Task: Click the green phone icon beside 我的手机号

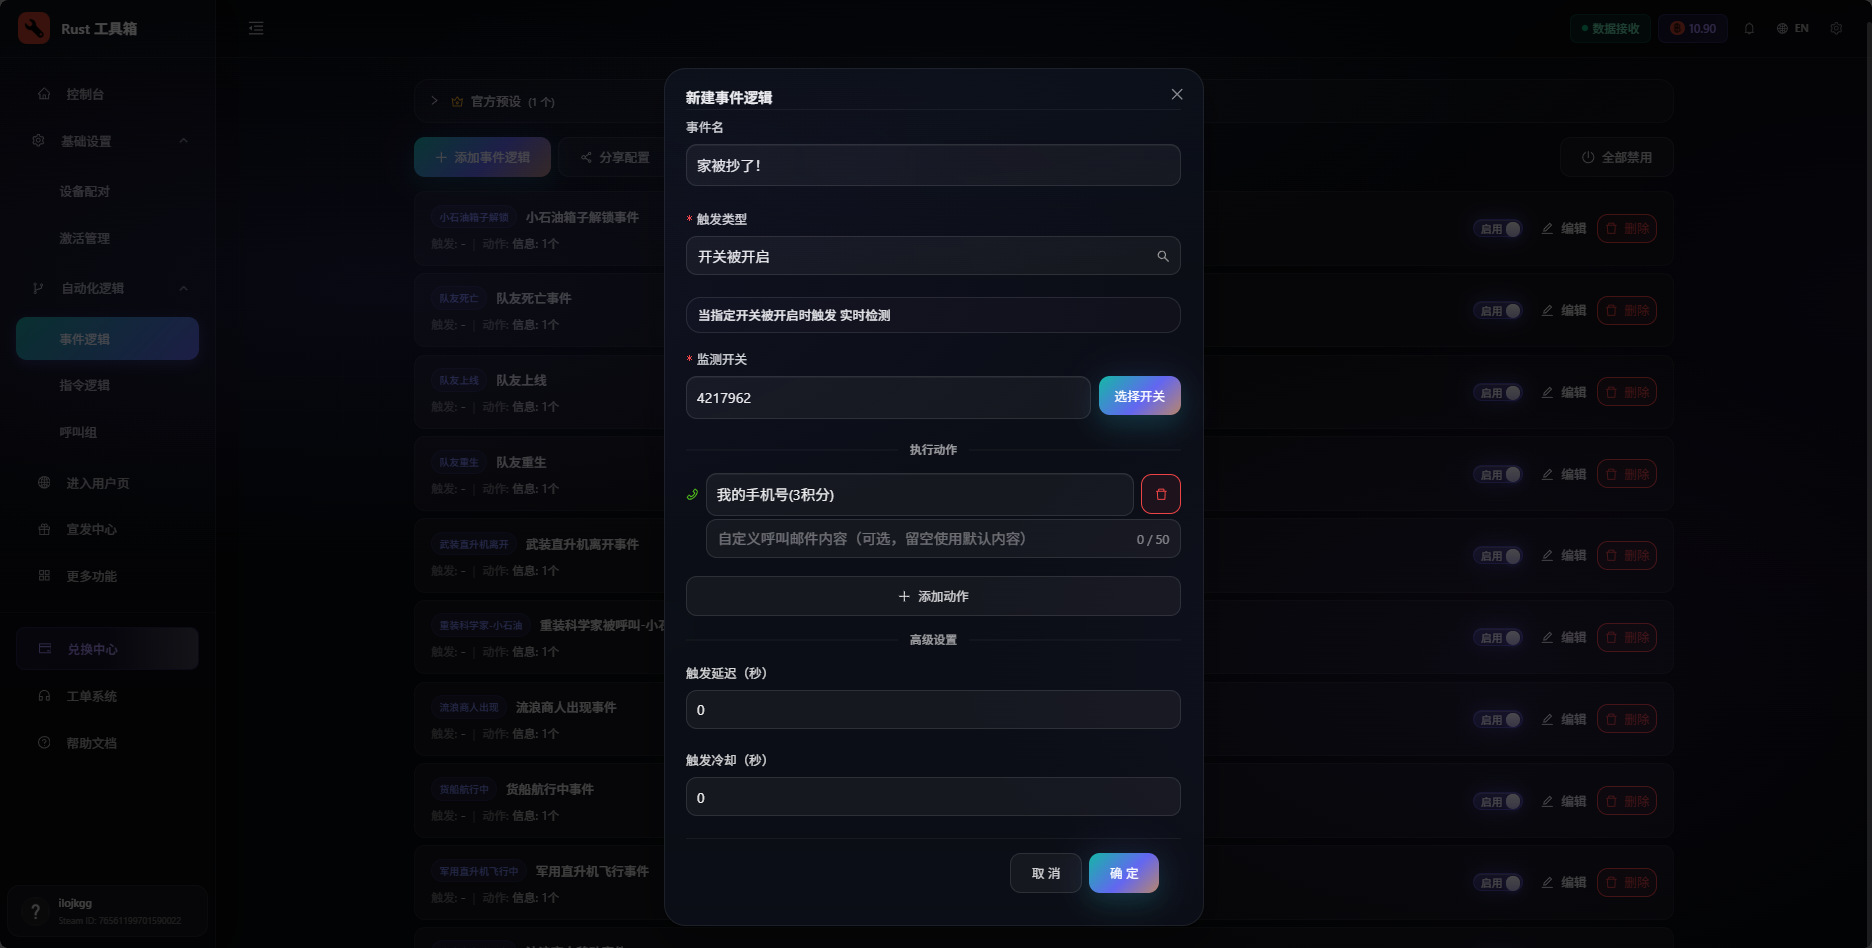Action: [692, 494]
